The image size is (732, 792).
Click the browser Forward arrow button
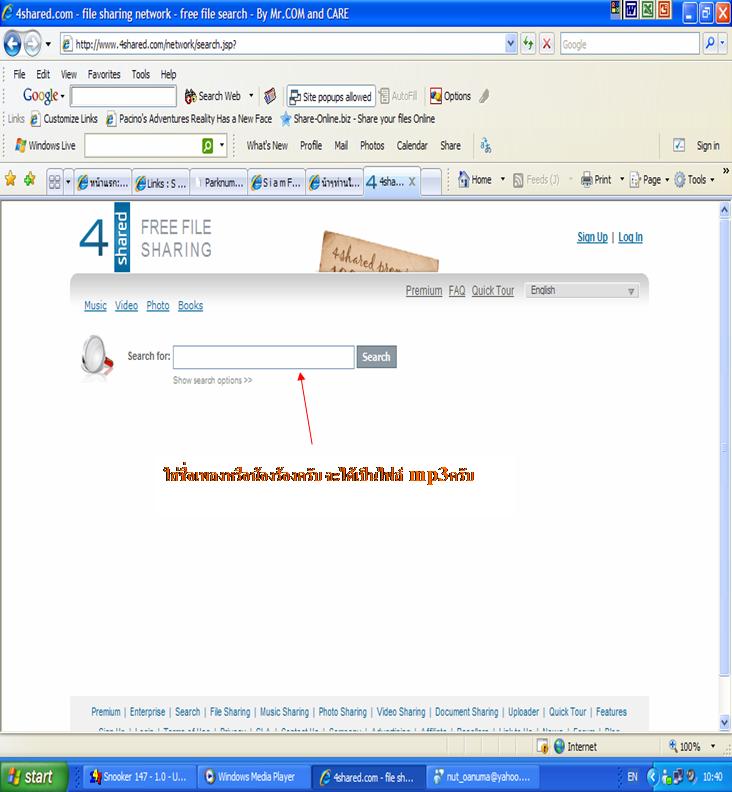click(x=32, y=44)
